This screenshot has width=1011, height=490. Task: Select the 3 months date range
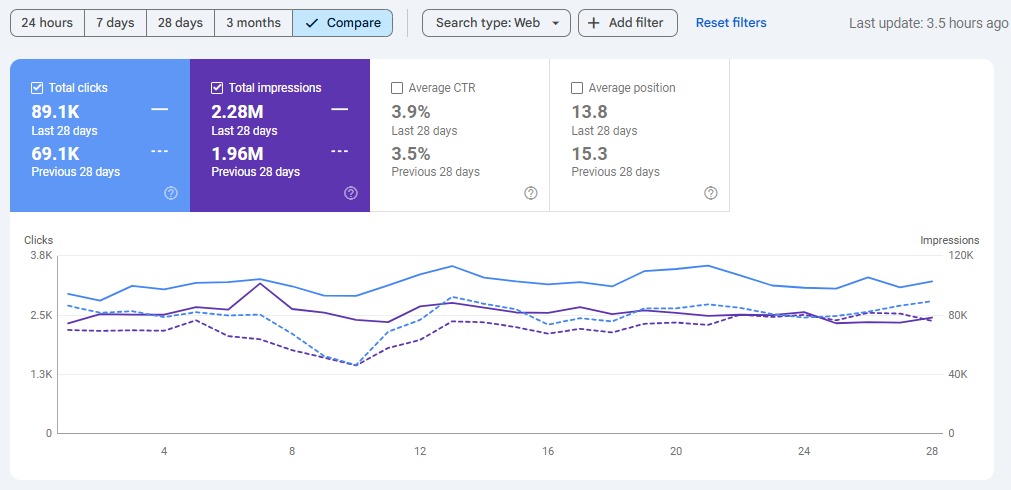[x=254, y=23]
